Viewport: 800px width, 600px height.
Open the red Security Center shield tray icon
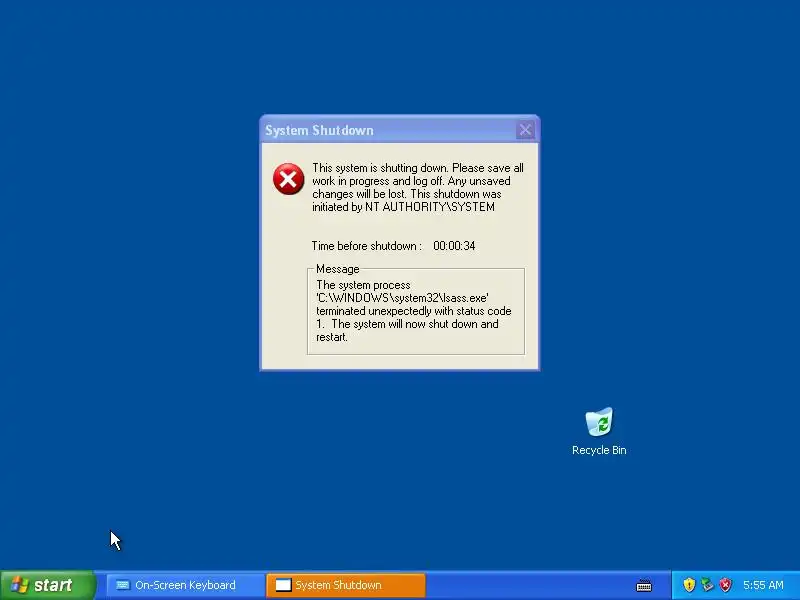[725, 585]
